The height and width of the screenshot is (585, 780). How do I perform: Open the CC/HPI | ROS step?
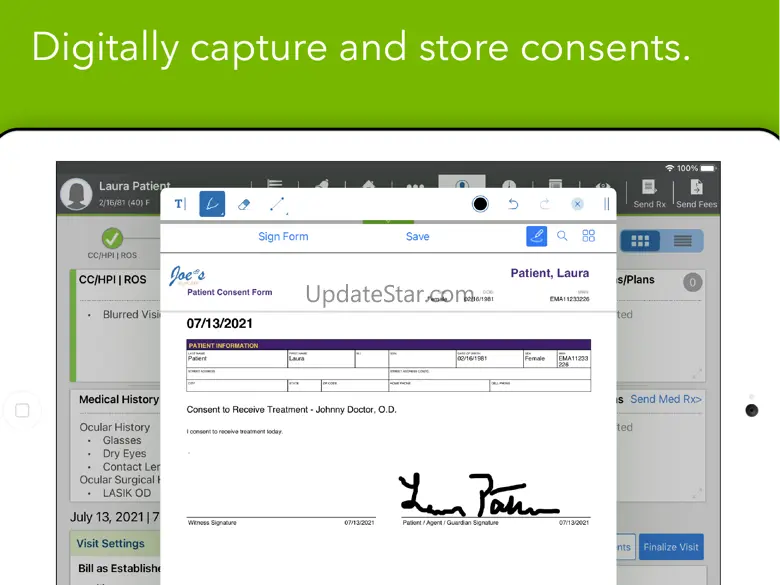pyautogui.click(x=112, y=244)
